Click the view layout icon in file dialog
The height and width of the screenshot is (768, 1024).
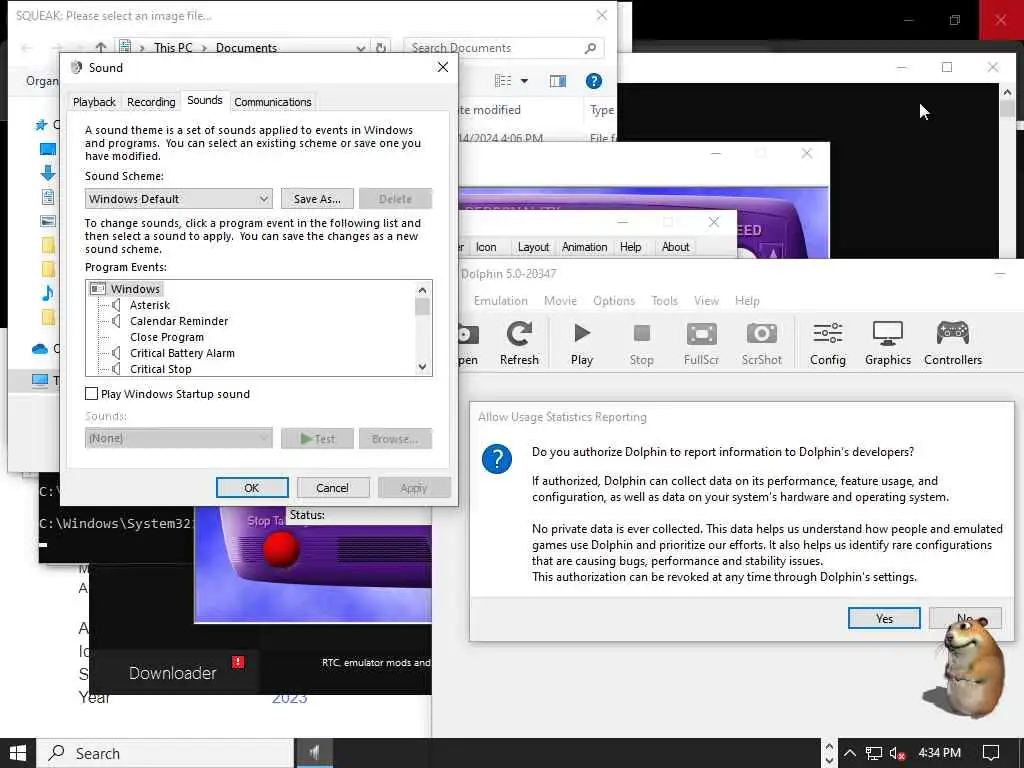coord(503,81)
